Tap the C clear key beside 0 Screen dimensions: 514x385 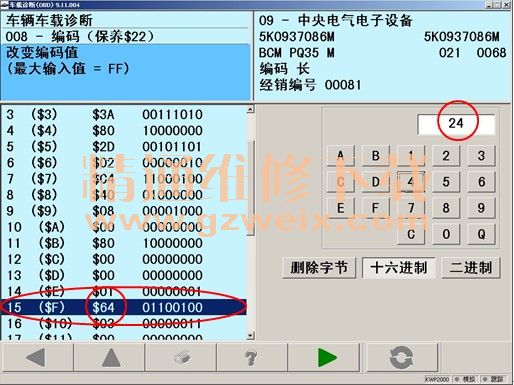[x=411, y=234]
